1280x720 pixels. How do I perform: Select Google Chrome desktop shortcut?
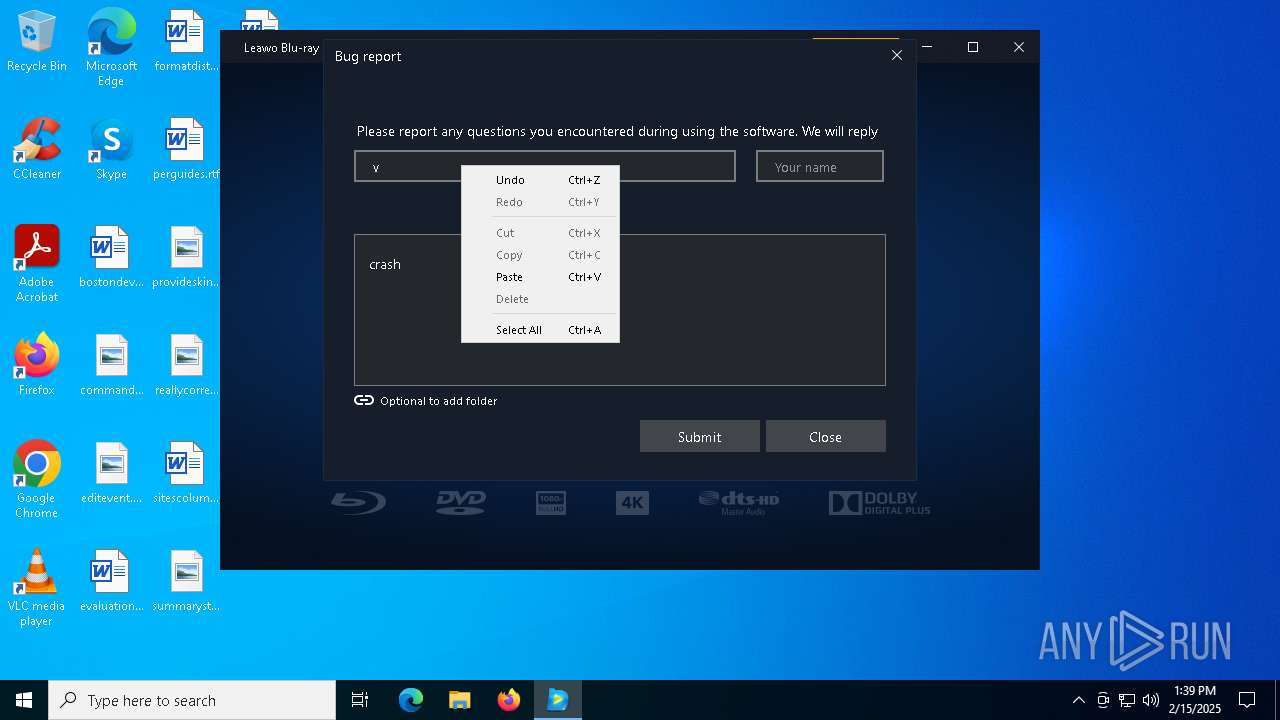[37, 480]
